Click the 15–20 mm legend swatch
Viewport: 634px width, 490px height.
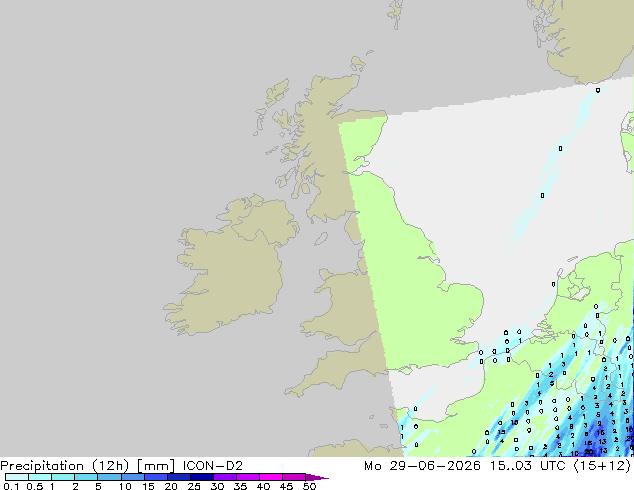tap(156, 477)
